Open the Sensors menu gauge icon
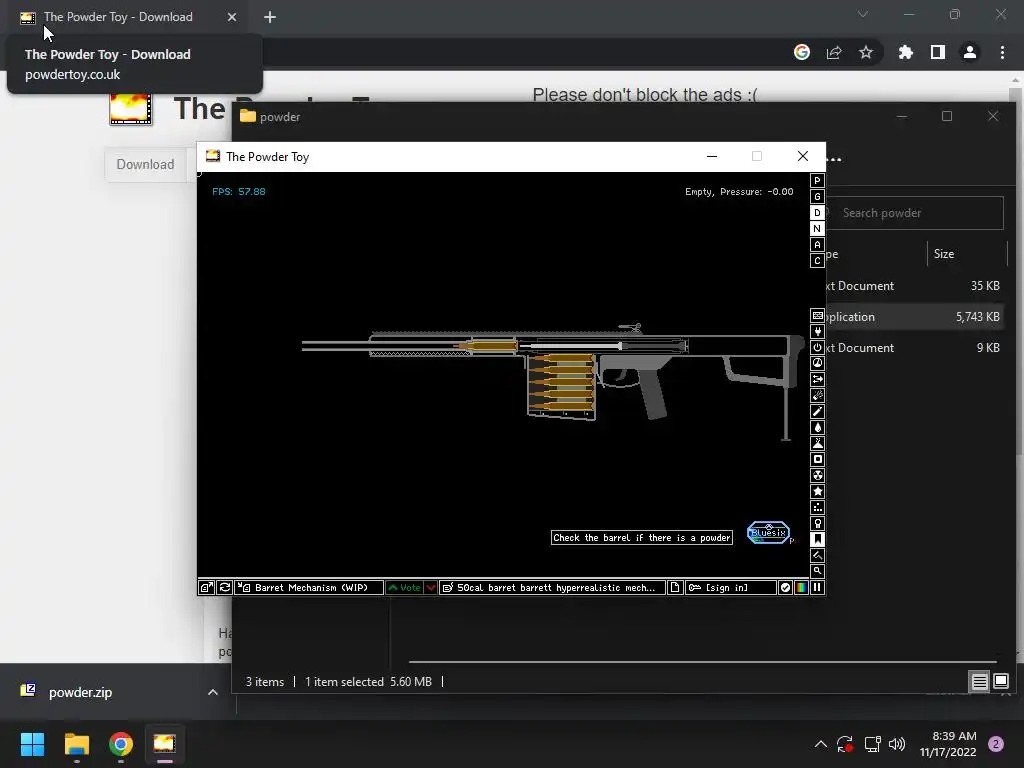1024x768 pixels. [x=817, y=363]
